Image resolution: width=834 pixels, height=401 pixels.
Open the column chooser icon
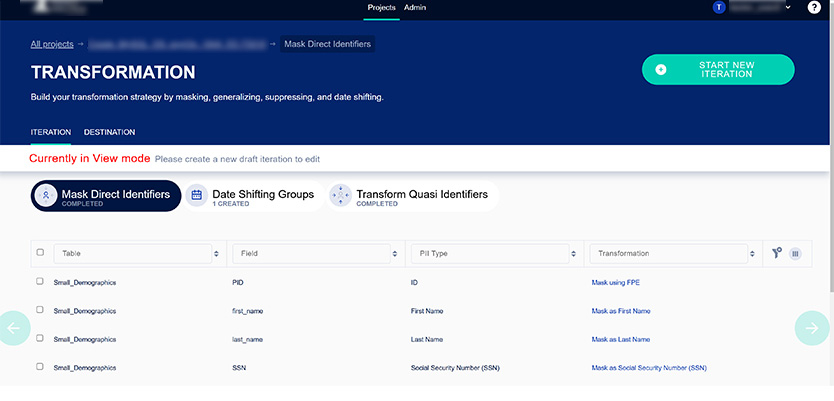(x=796, y=254)
